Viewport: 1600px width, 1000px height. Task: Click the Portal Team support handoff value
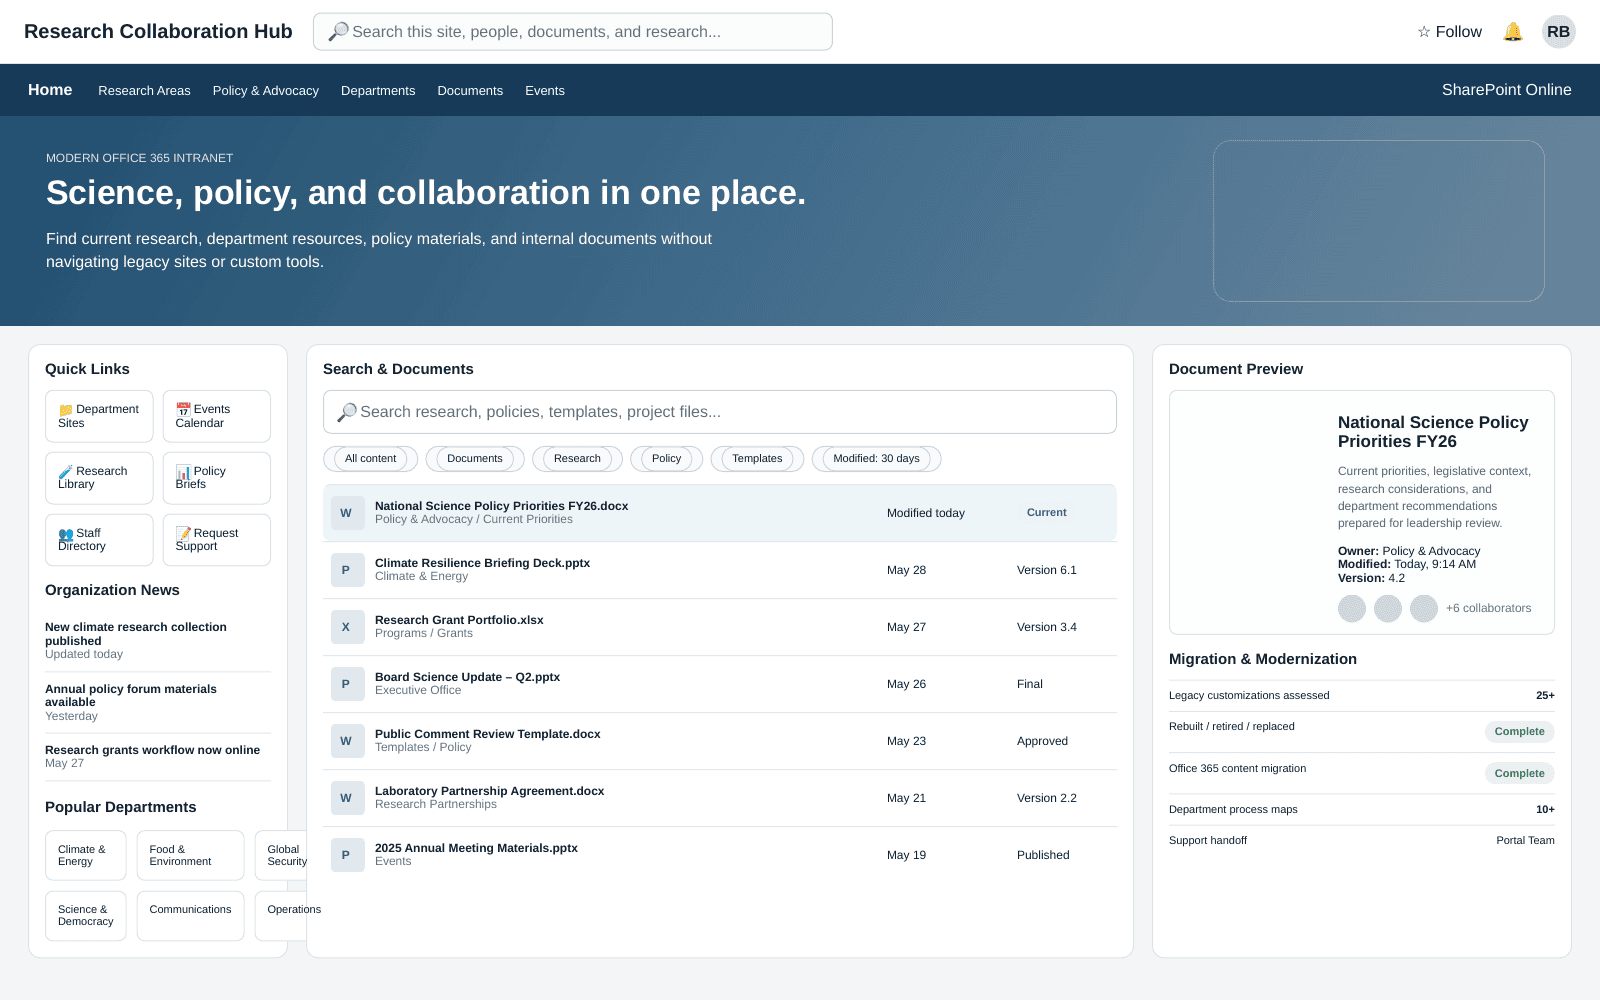pos(1525,841)
